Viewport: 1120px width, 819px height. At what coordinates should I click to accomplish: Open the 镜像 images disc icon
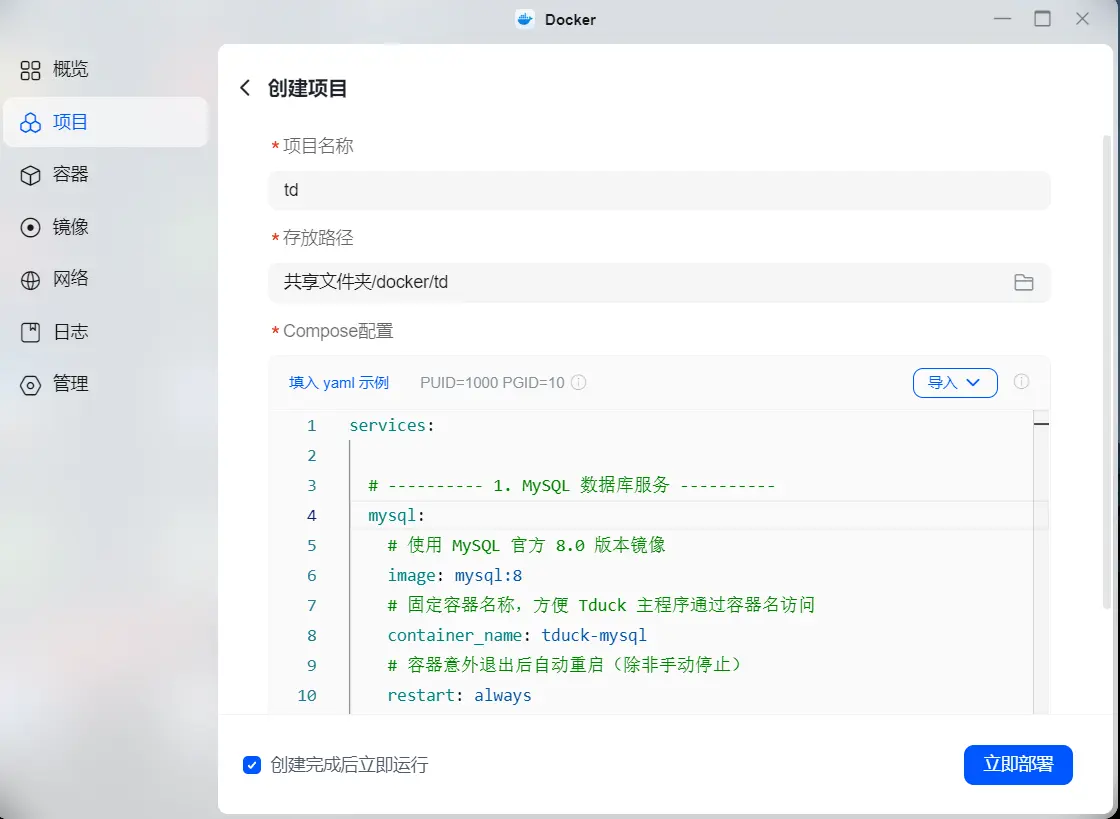click(30, 228)
